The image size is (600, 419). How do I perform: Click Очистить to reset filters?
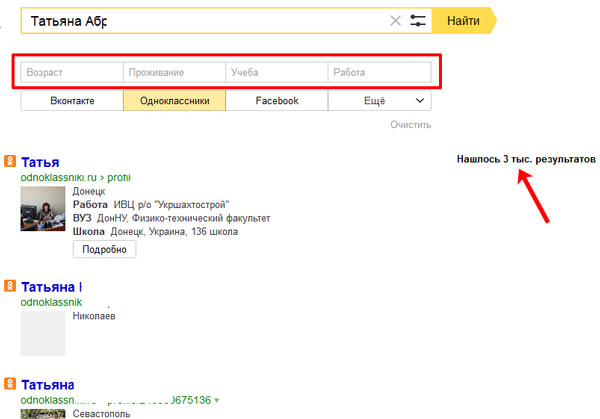pos(410,125)
